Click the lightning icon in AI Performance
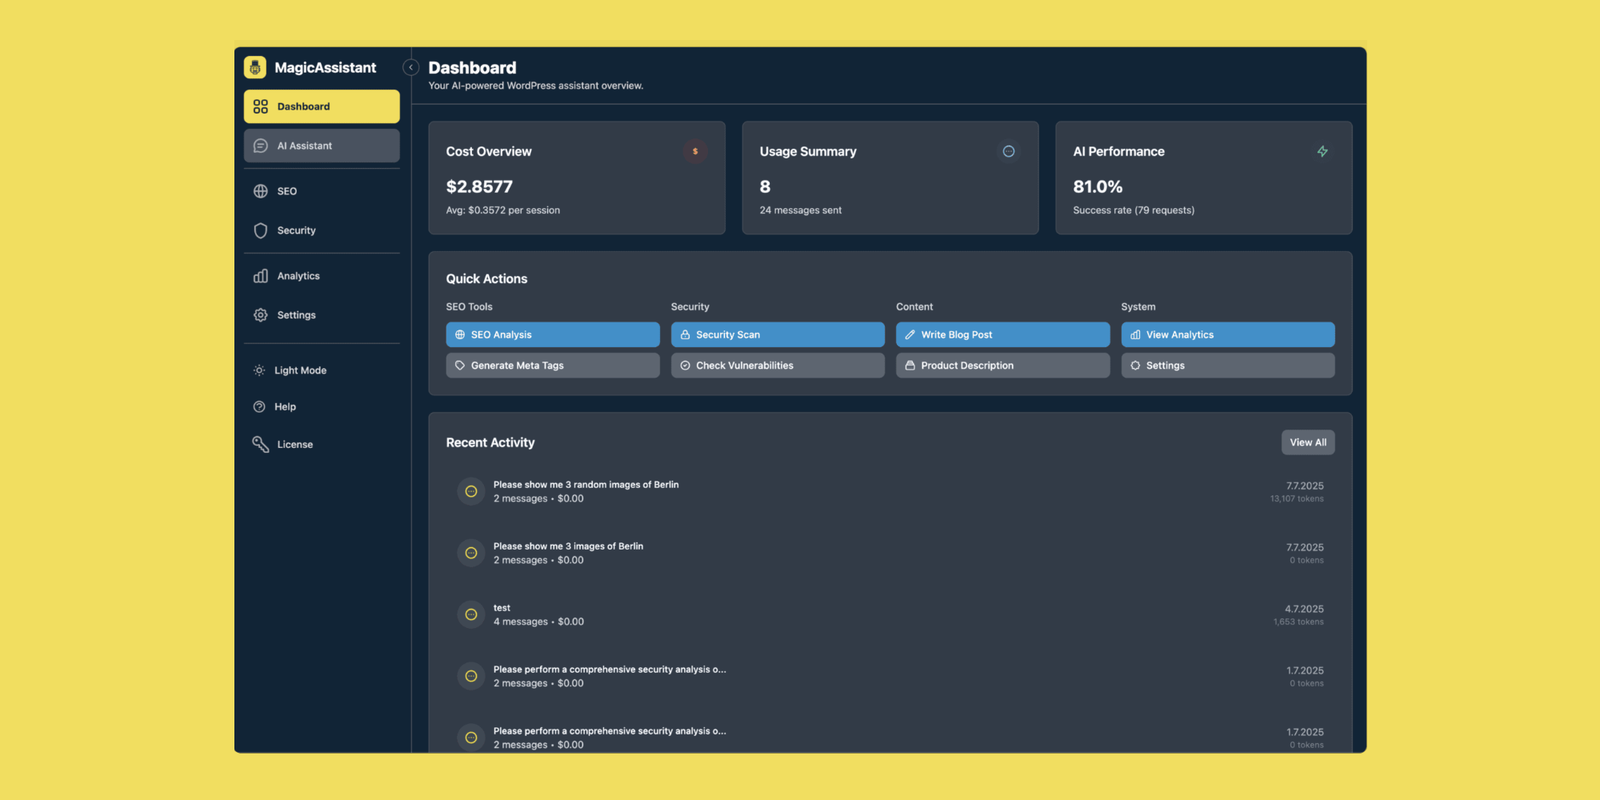This screenshot has width=1600, height=800. [1322, 152]
